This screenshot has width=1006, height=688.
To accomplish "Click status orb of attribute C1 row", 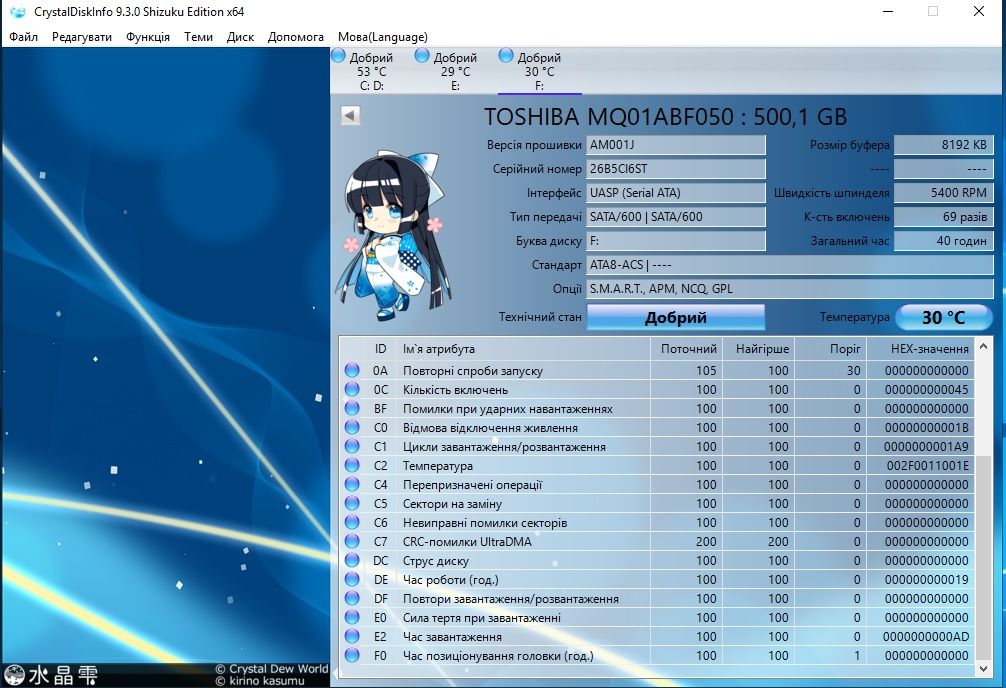I will point(352,446).
